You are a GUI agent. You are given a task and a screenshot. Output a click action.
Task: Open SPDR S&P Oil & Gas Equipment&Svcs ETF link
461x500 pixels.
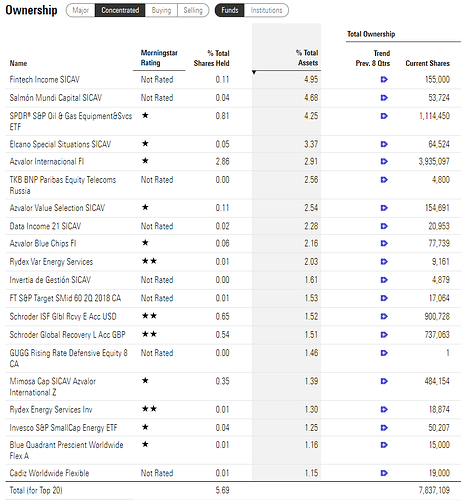[71, 121]
